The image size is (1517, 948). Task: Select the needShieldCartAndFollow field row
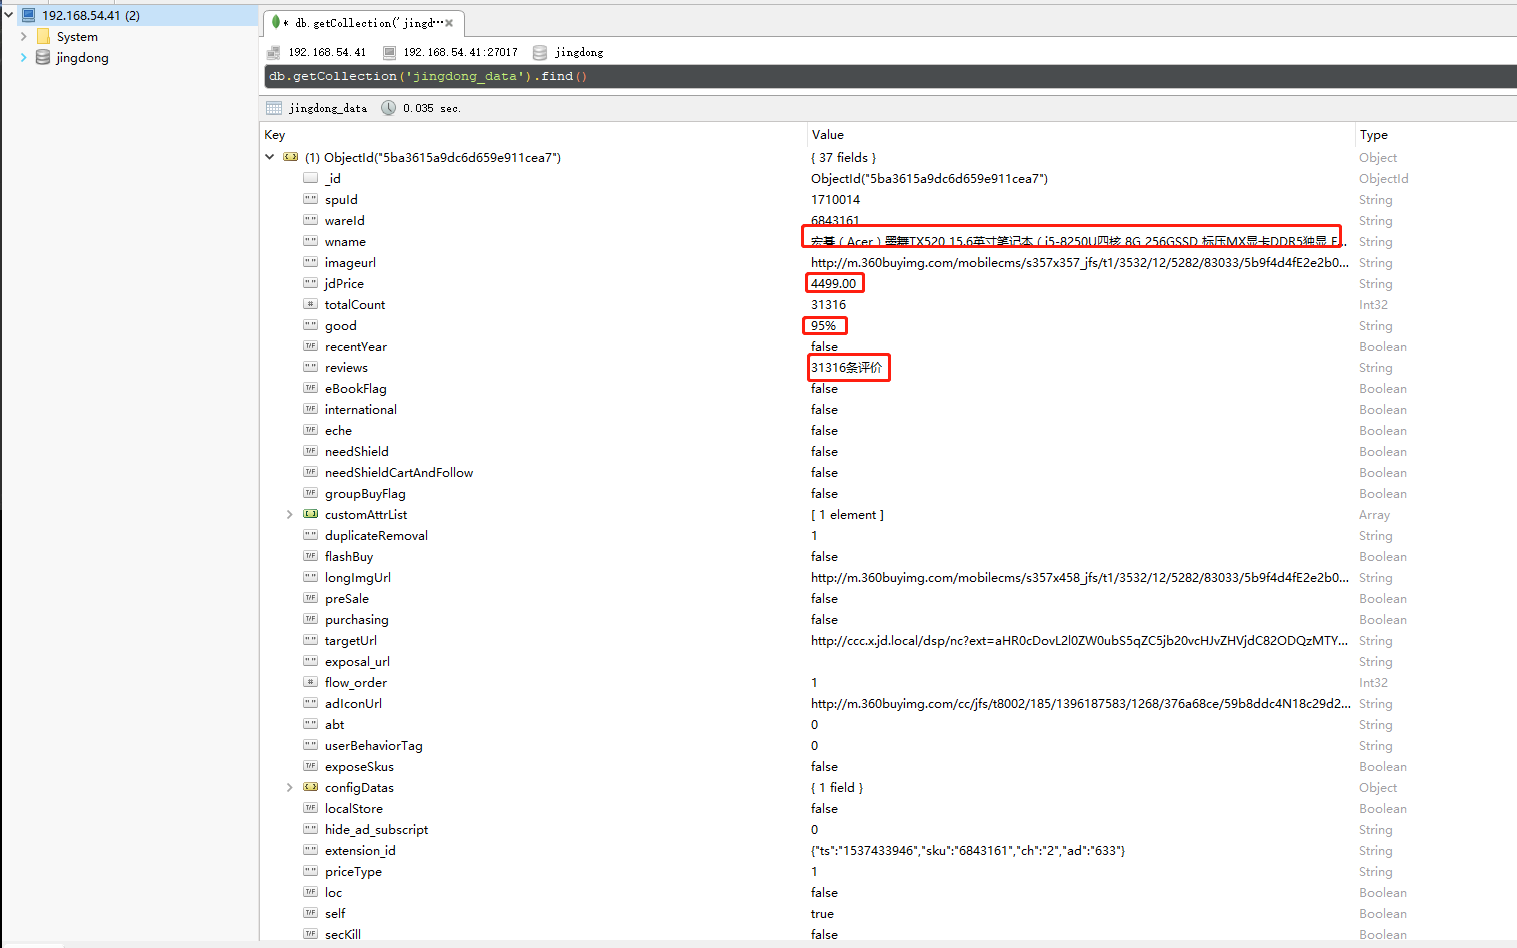[x=888, y=472]
